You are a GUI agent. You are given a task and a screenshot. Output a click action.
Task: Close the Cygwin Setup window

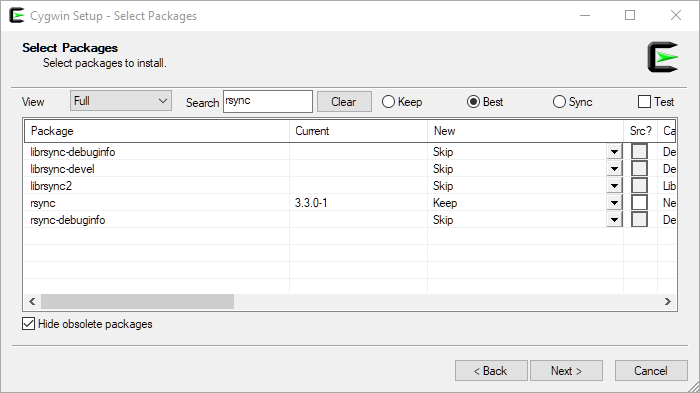676,15
